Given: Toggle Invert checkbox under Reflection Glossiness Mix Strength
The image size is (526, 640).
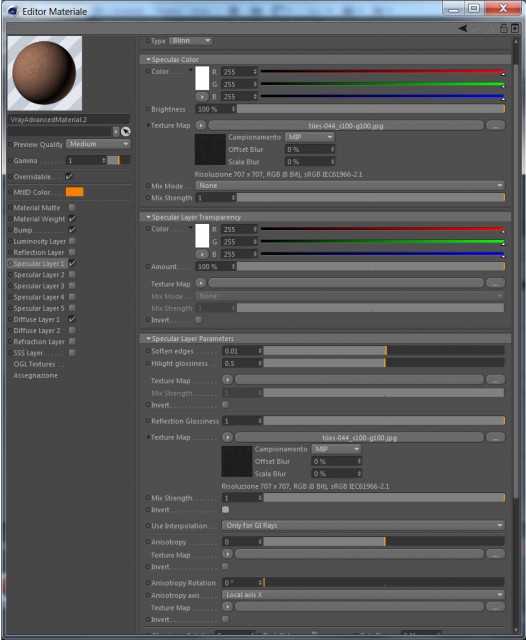Looking at the screenshot, I should click(225, 509).
